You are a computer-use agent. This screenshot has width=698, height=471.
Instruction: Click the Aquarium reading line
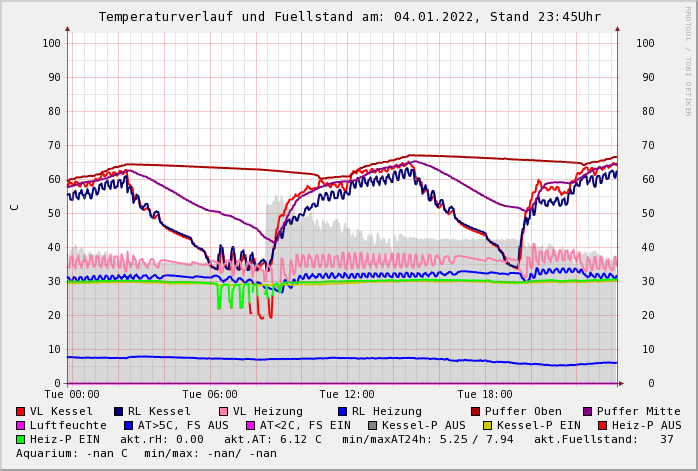[146, 453]
